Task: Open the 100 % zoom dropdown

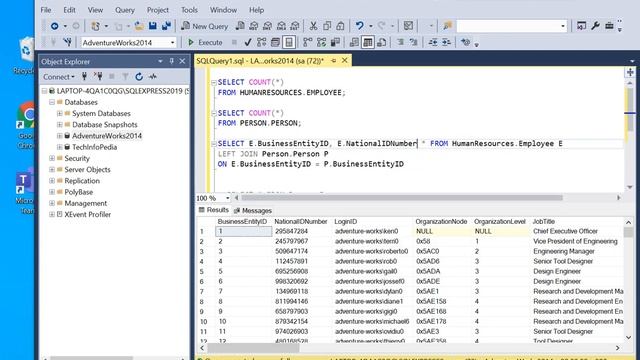Action: pyautogui.click(x=227, y=198)
